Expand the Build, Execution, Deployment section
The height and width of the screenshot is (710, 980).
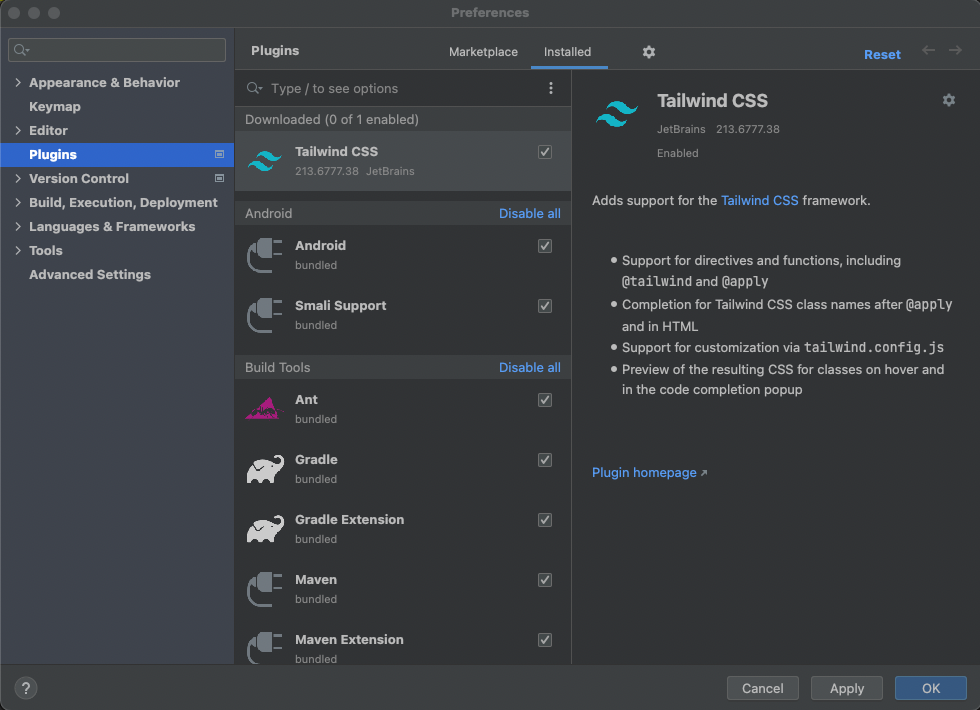tap(18, 203)
